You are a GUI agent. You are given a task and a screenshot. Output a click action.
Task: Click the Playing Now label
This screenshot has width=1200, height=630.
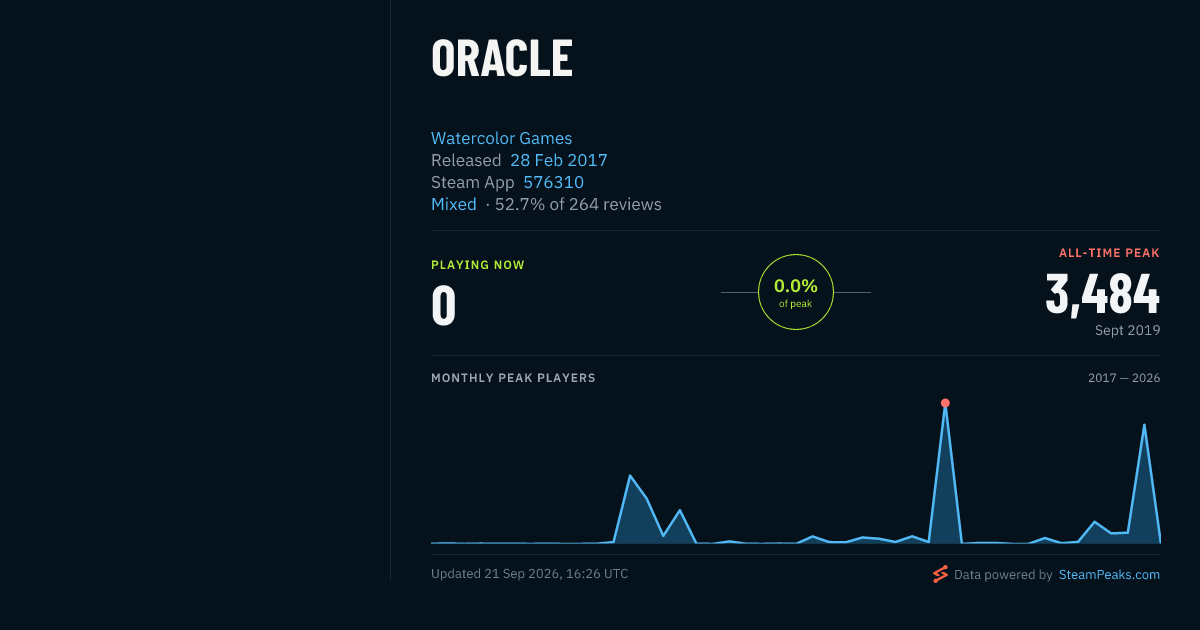point(478,265)
